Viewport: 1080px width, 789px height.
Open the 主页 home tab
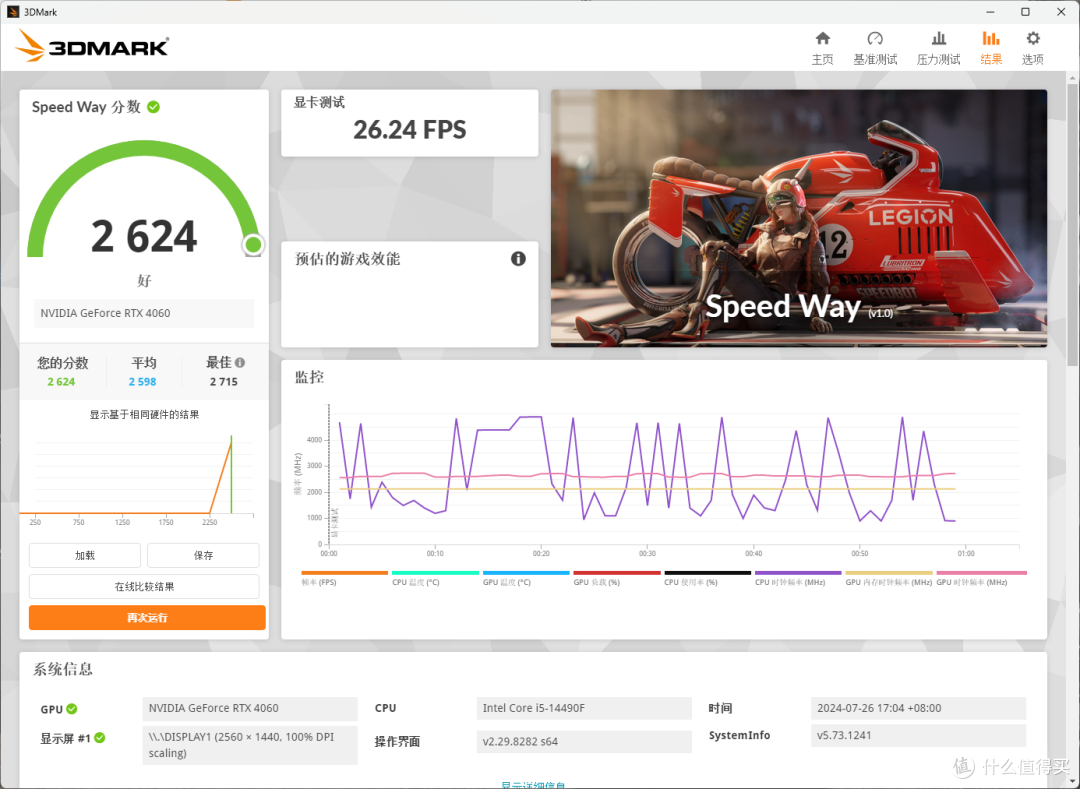(x=822, y=48)
